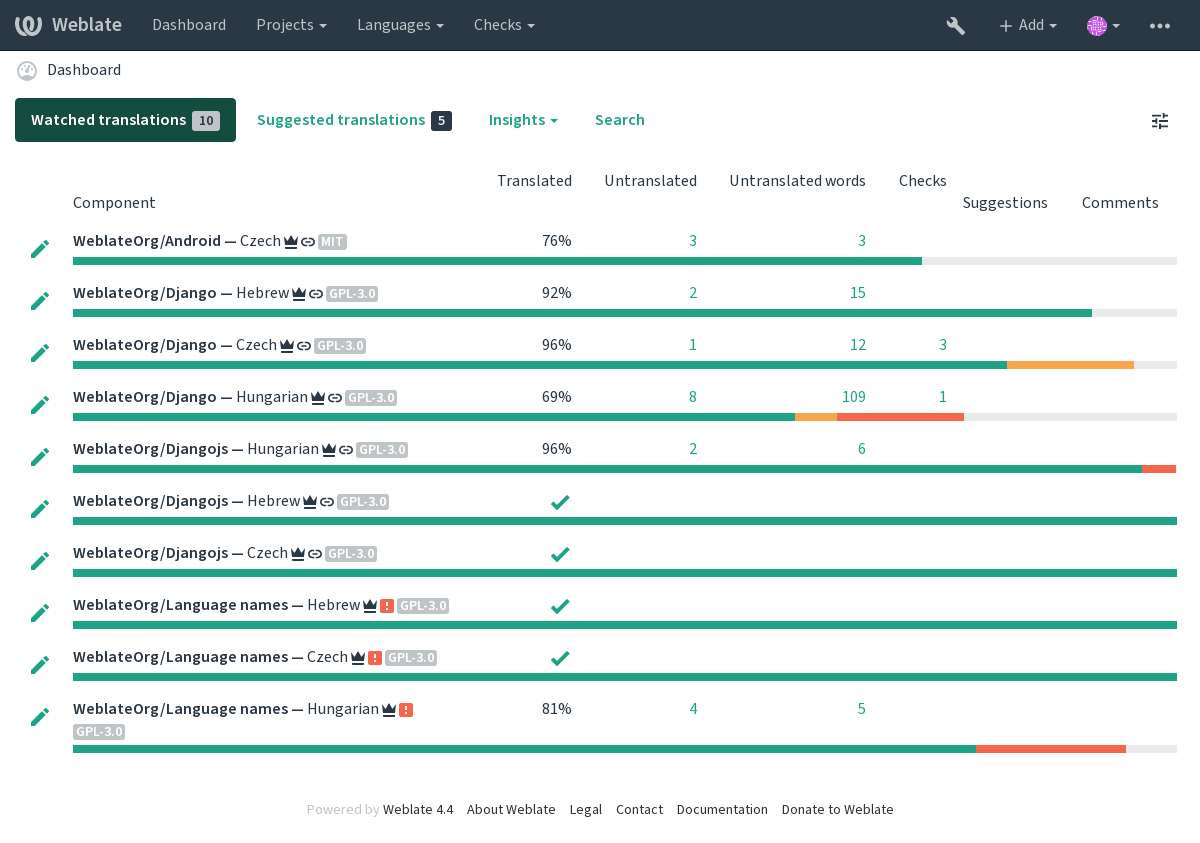Viewport: 1200px width, 843px height.
Task: Expand the Languages dropdown menu
Action: (400, 25)
